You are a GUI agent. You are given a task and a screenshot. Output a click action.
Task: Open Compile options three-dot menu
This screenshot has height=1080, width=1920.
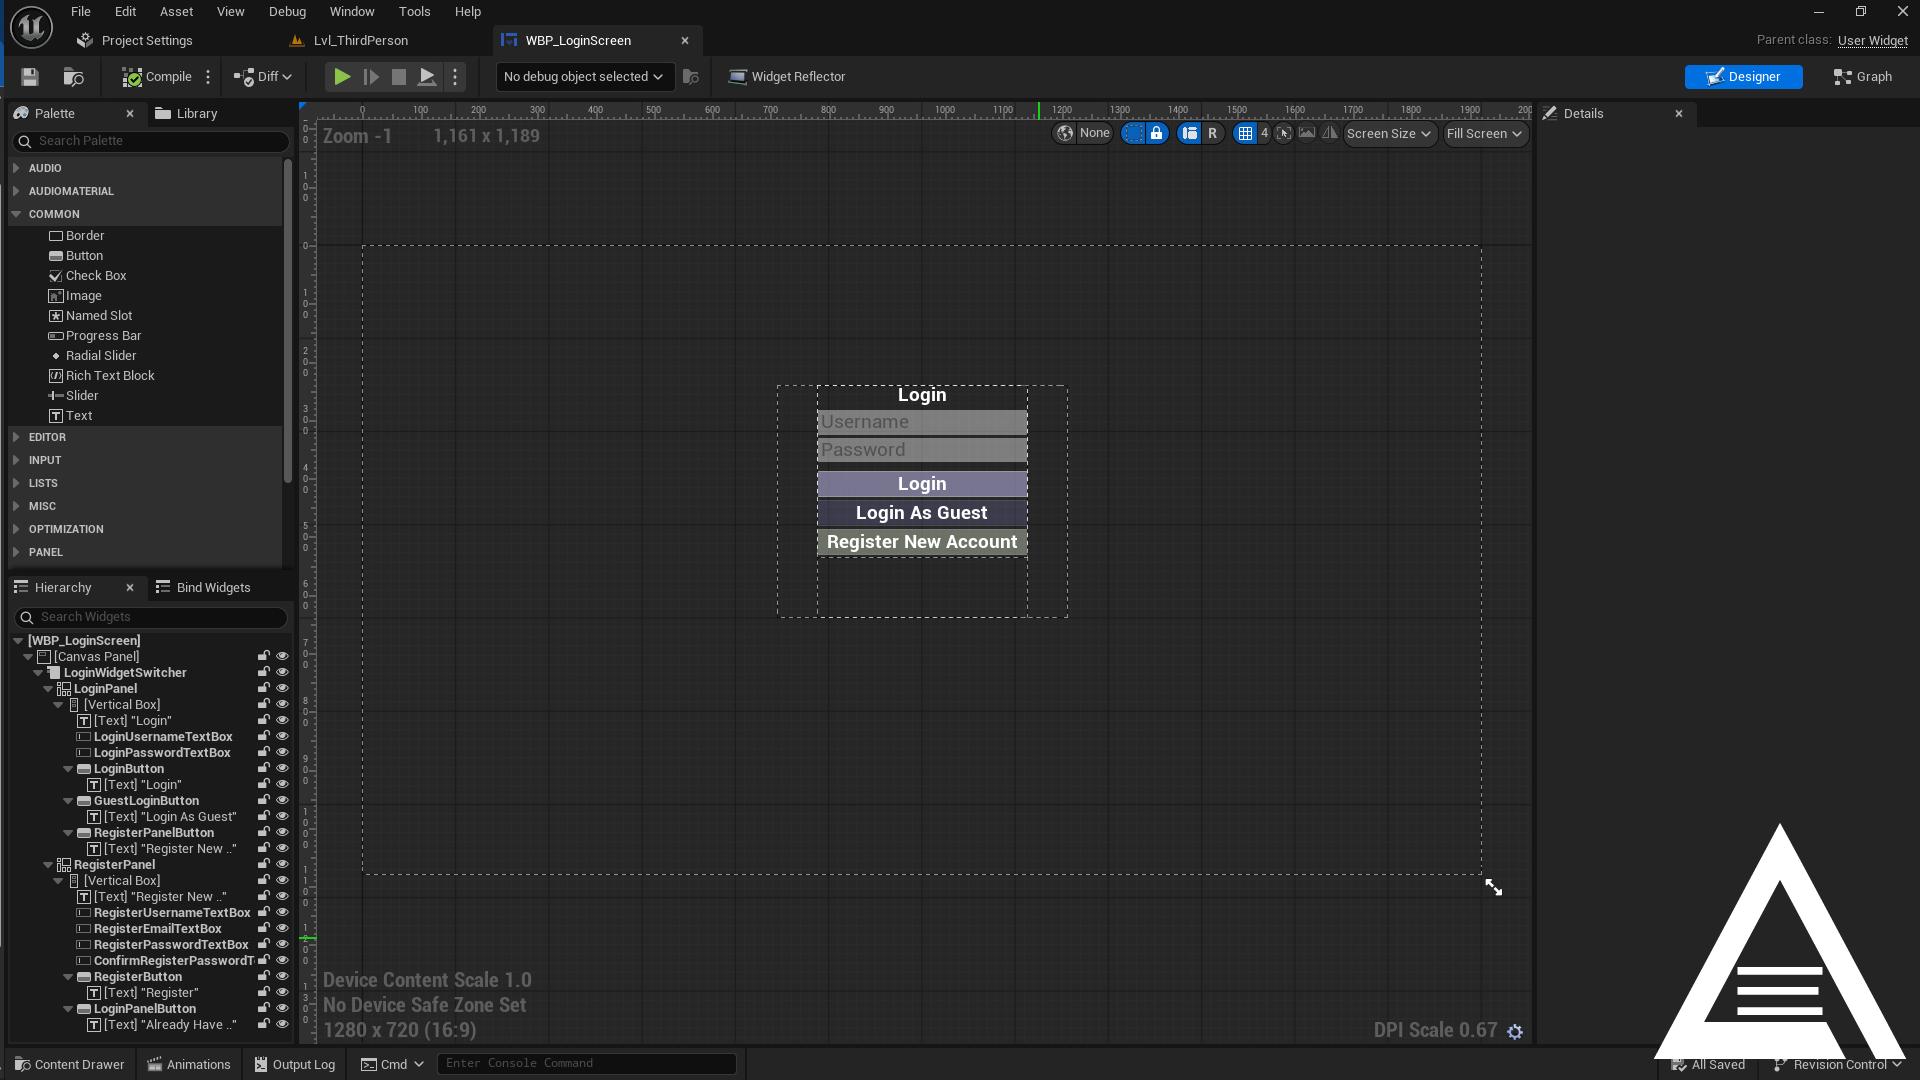[208, 77]
